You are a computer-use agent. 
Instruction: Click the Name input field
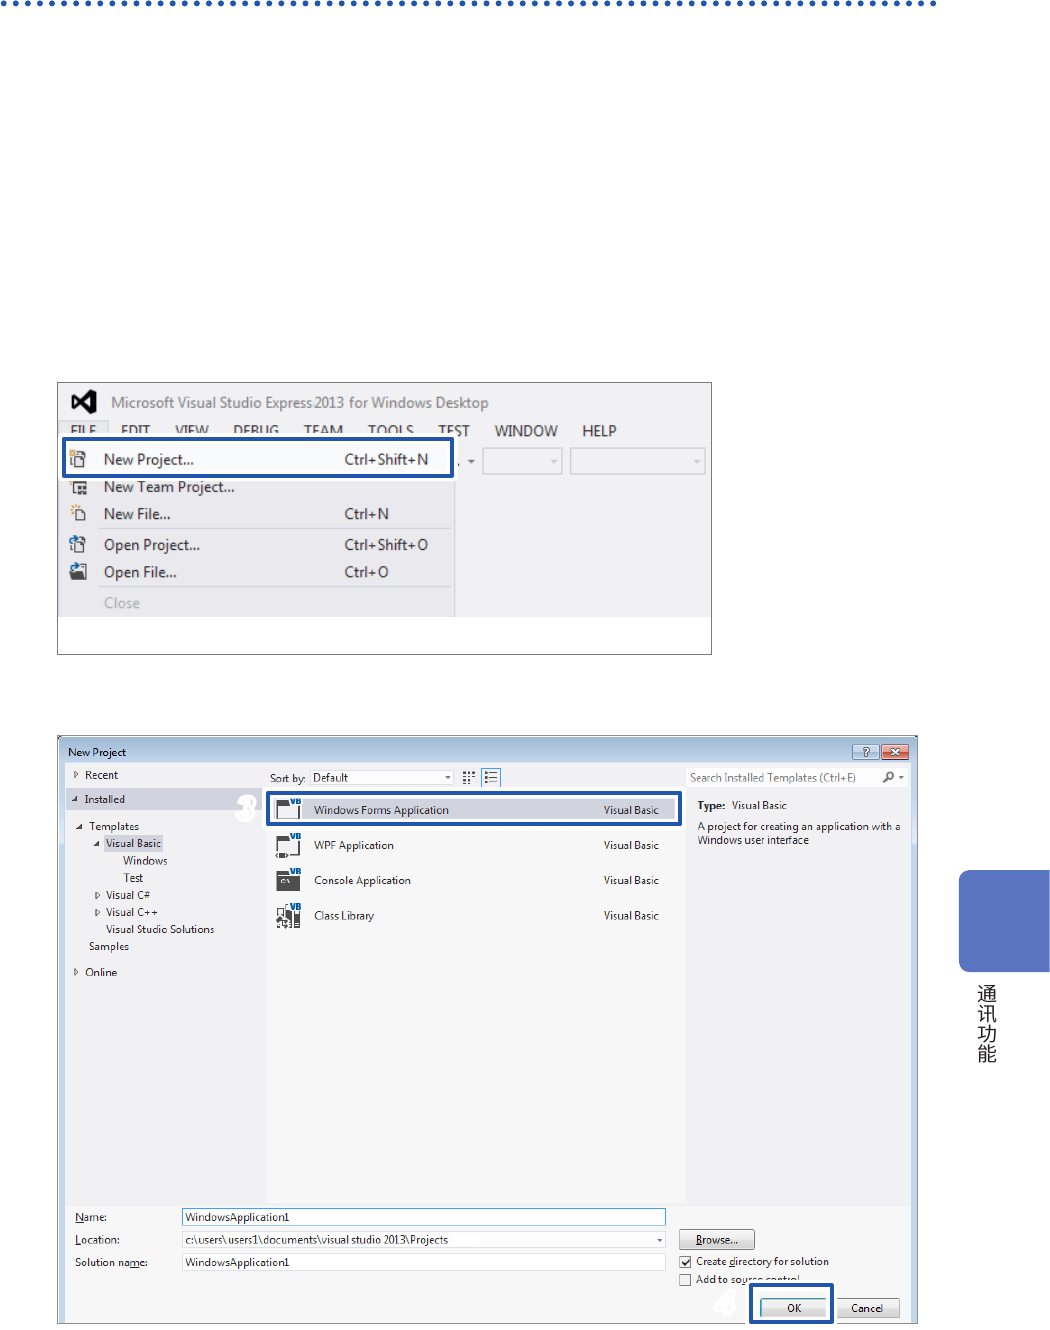[x=424, y=1217]
